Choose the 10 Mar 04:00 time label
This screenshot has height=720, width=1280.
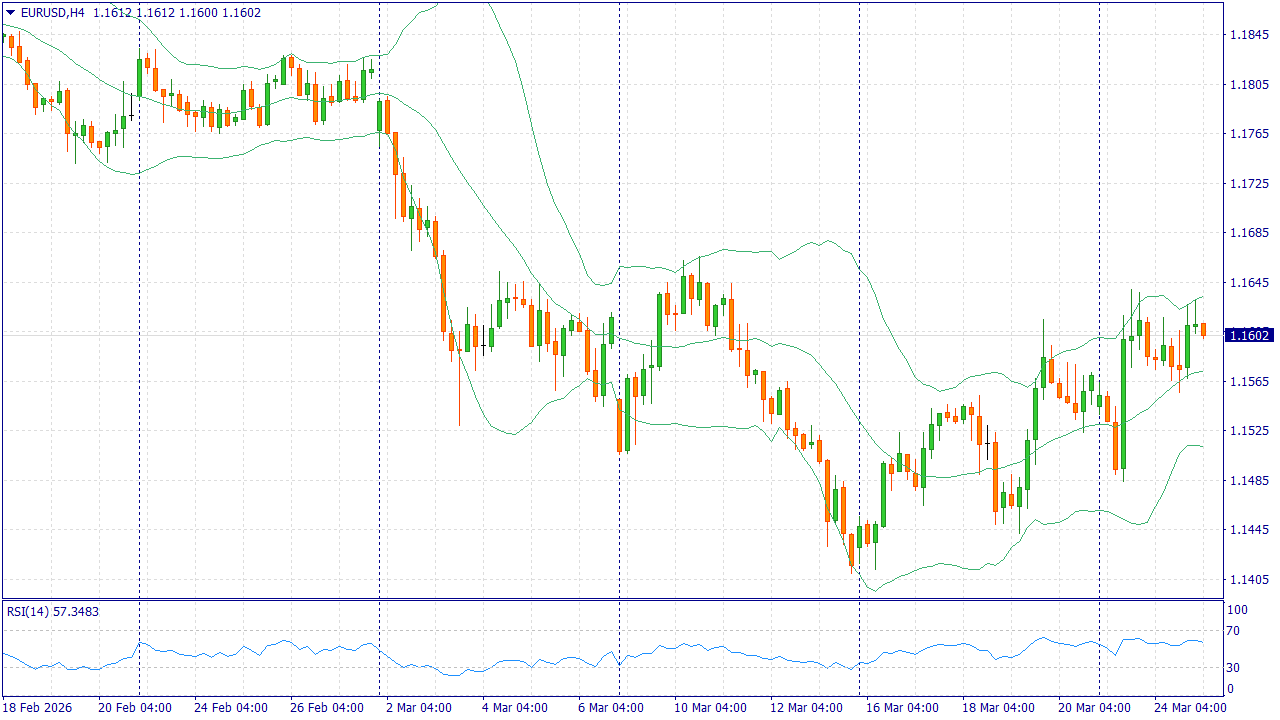tap(710, 708)
